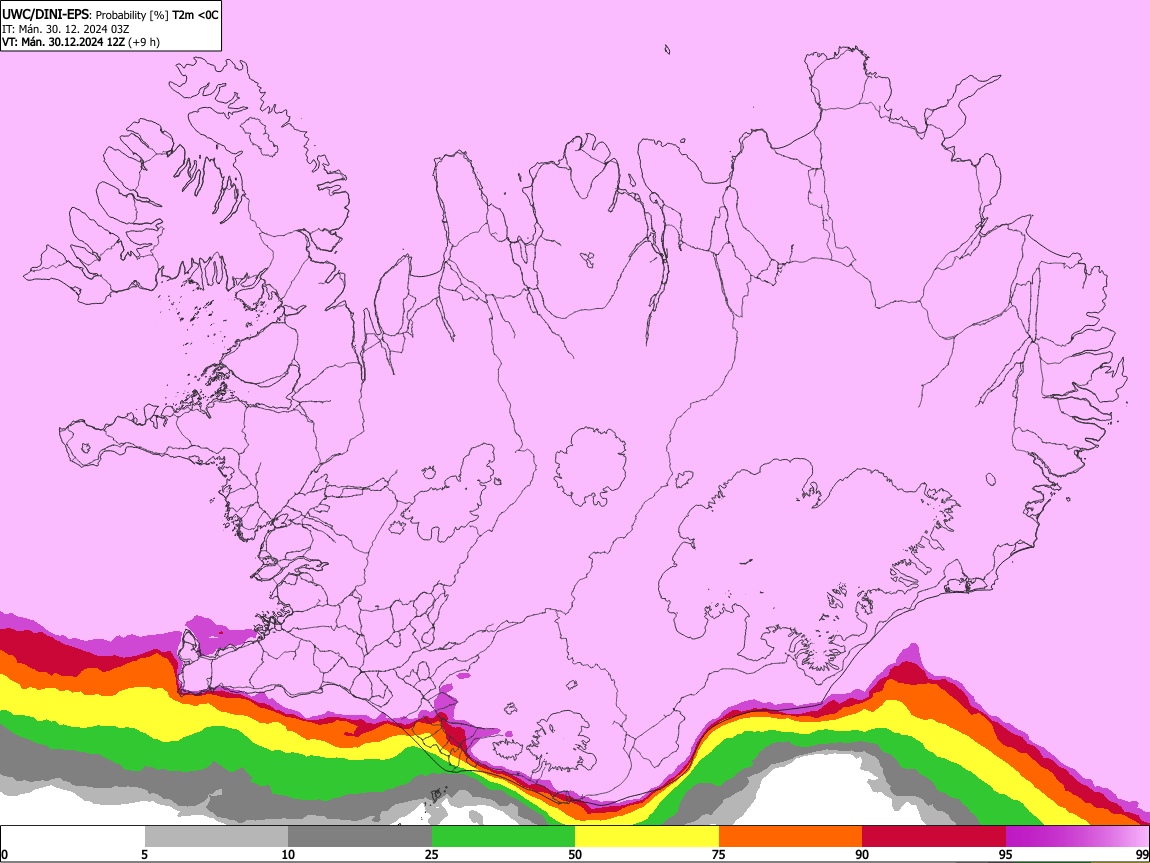Screen dimensions: 1150x863
Task: Click the '(+9 h)' forecast offset text
Action: (x=144, y=42)
